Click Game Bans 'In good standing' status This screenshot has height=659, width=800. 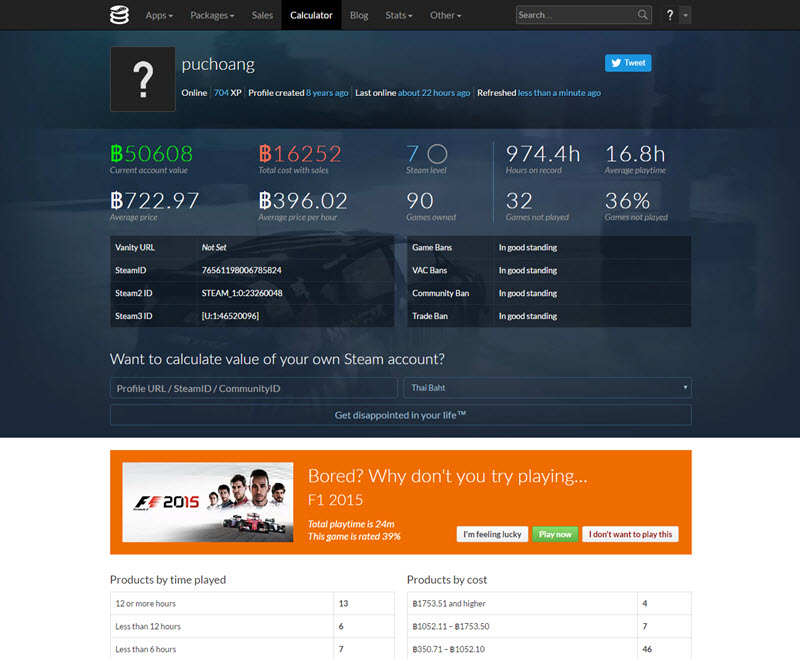click(x=528, y=247)
